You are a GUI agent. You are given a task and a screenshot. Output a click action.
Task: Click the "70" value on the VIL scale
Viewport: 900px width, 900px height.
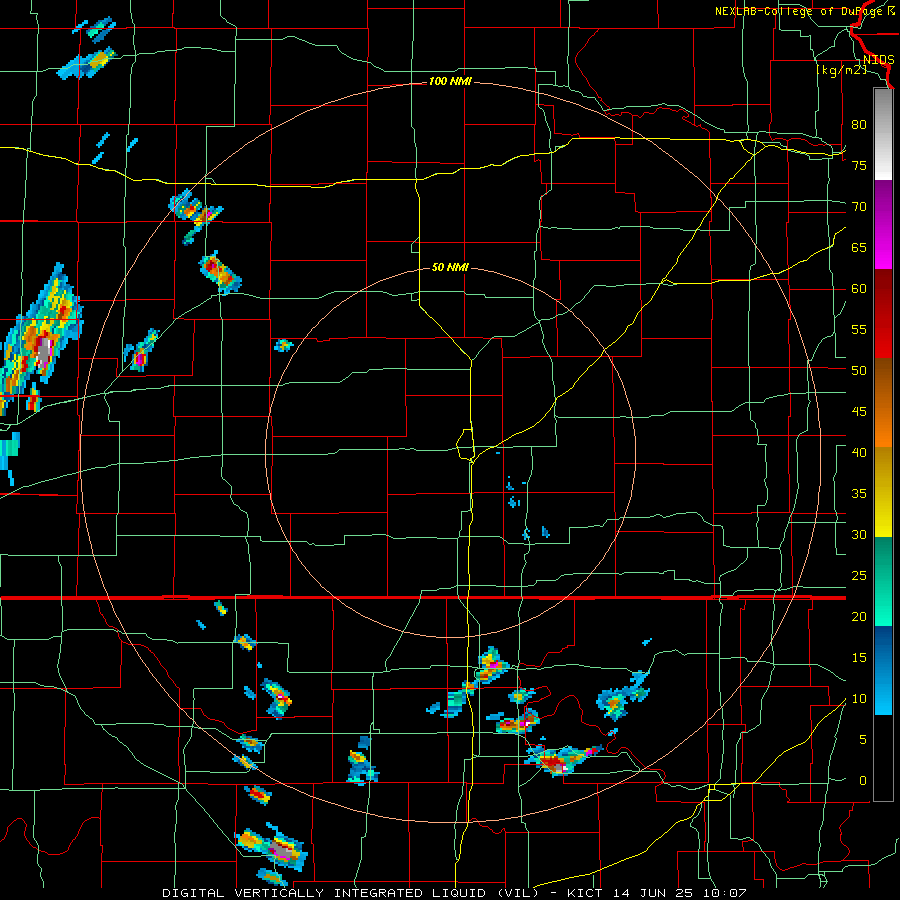859,207
